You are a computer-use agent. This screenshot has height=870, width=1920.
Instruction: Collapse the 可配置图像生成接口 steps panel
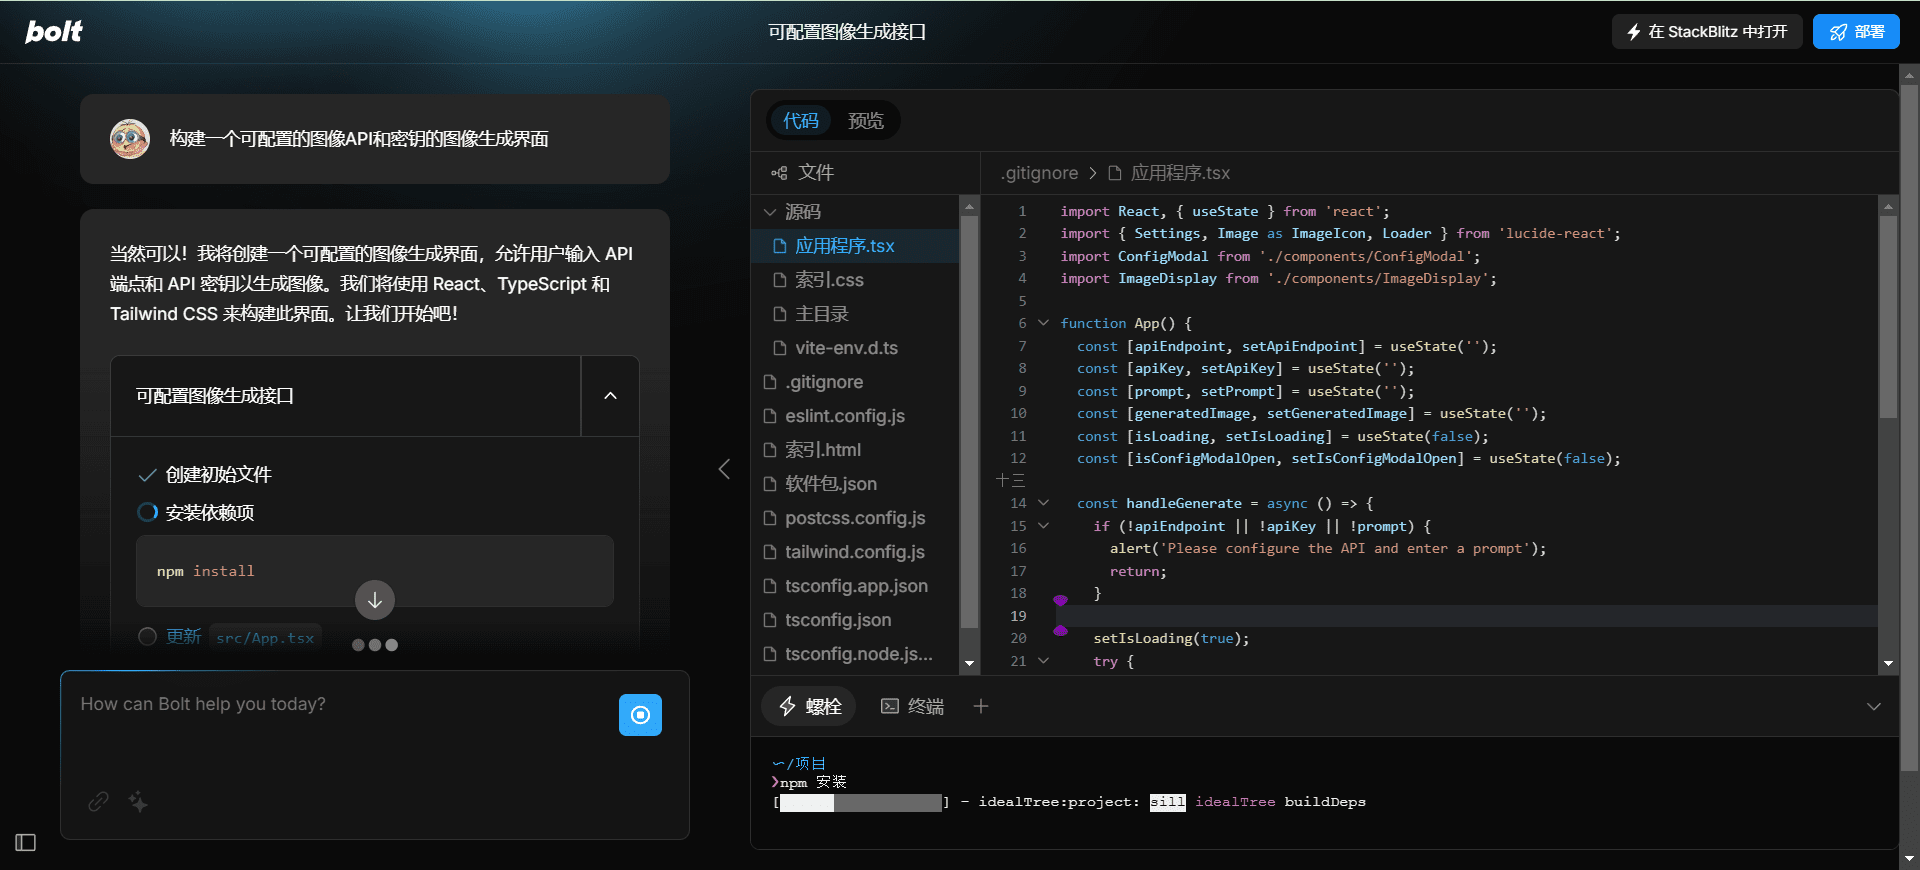pos(610,396)
